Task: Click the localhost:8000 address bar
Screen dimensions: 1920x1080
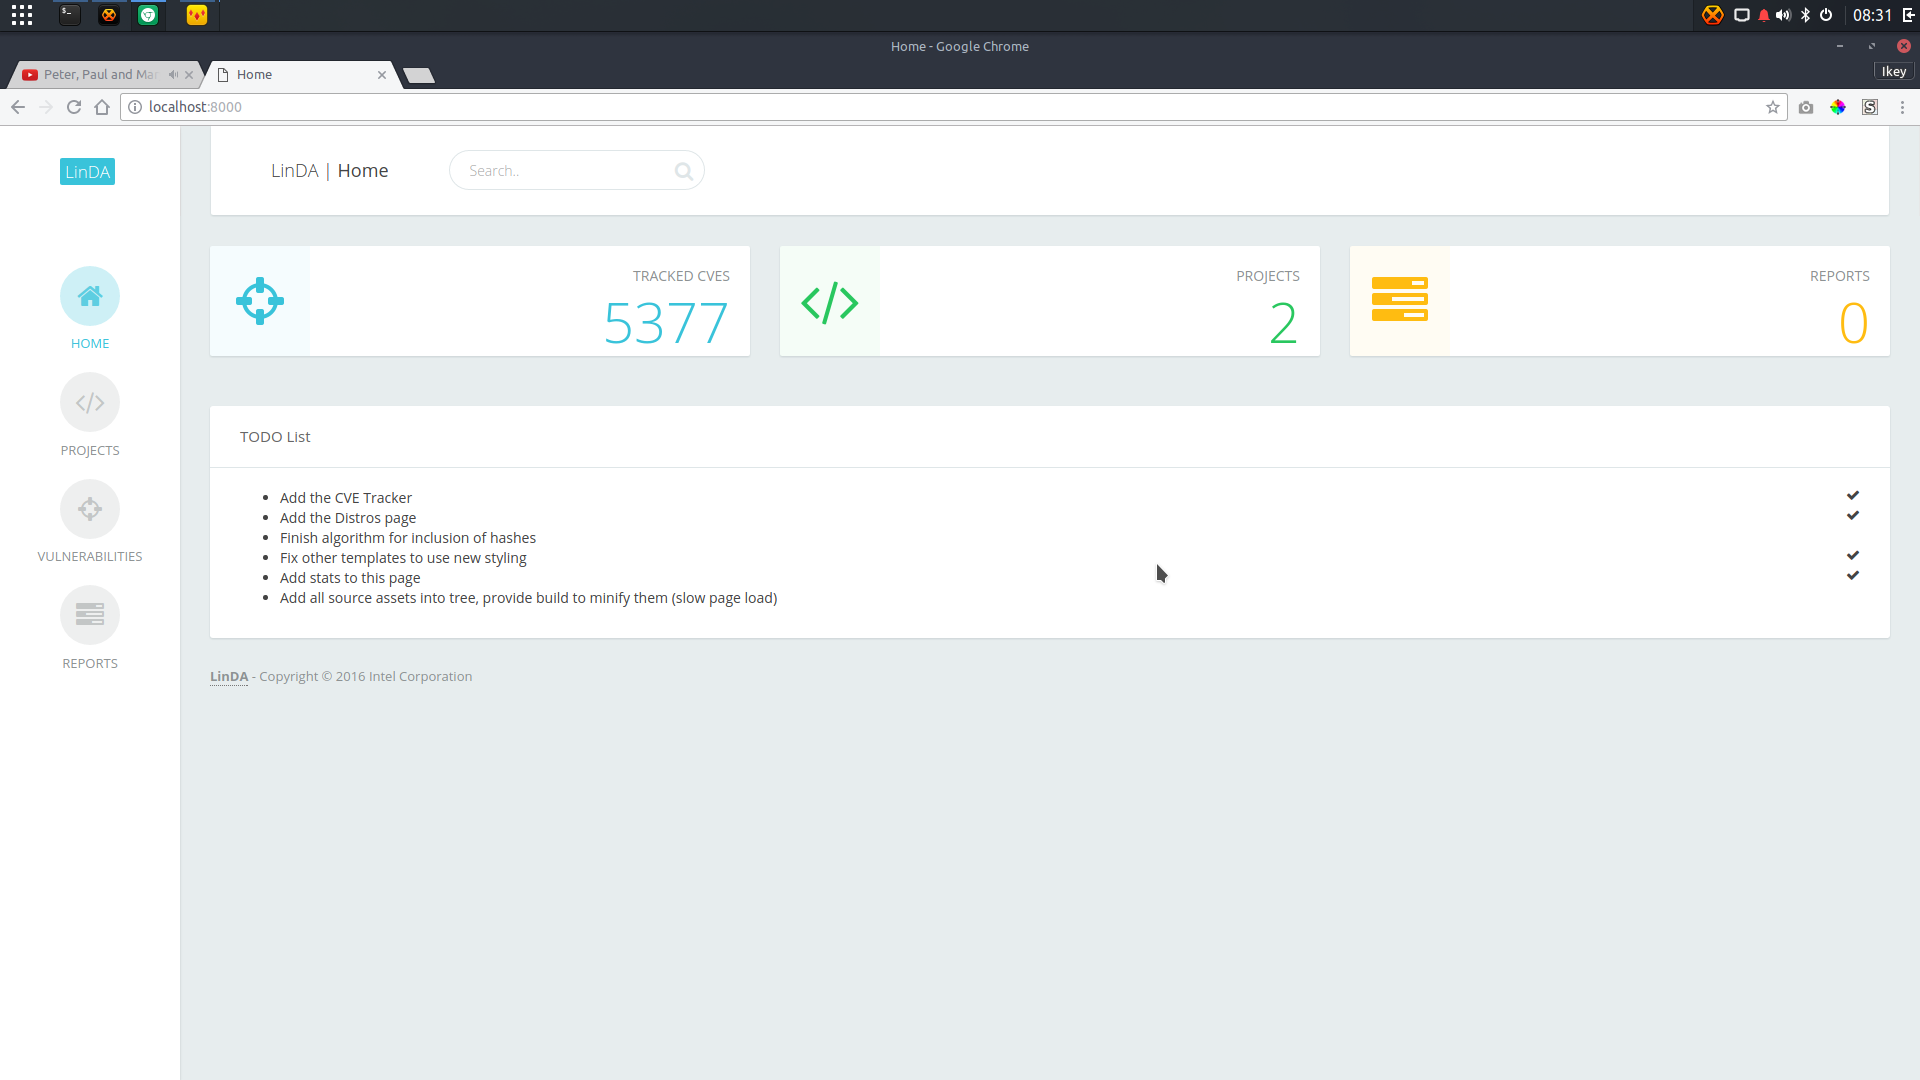Action: click(953, 107)
